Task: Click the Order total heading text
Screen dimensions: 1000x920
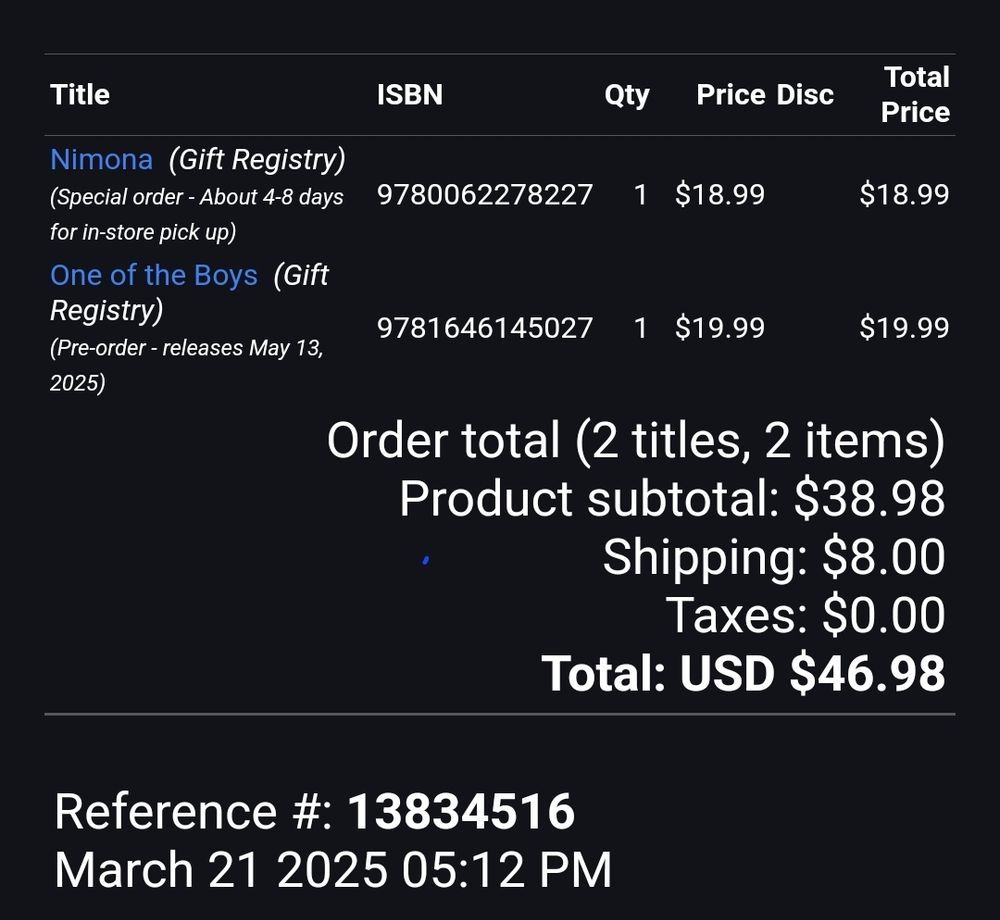Action: point(636,440)
